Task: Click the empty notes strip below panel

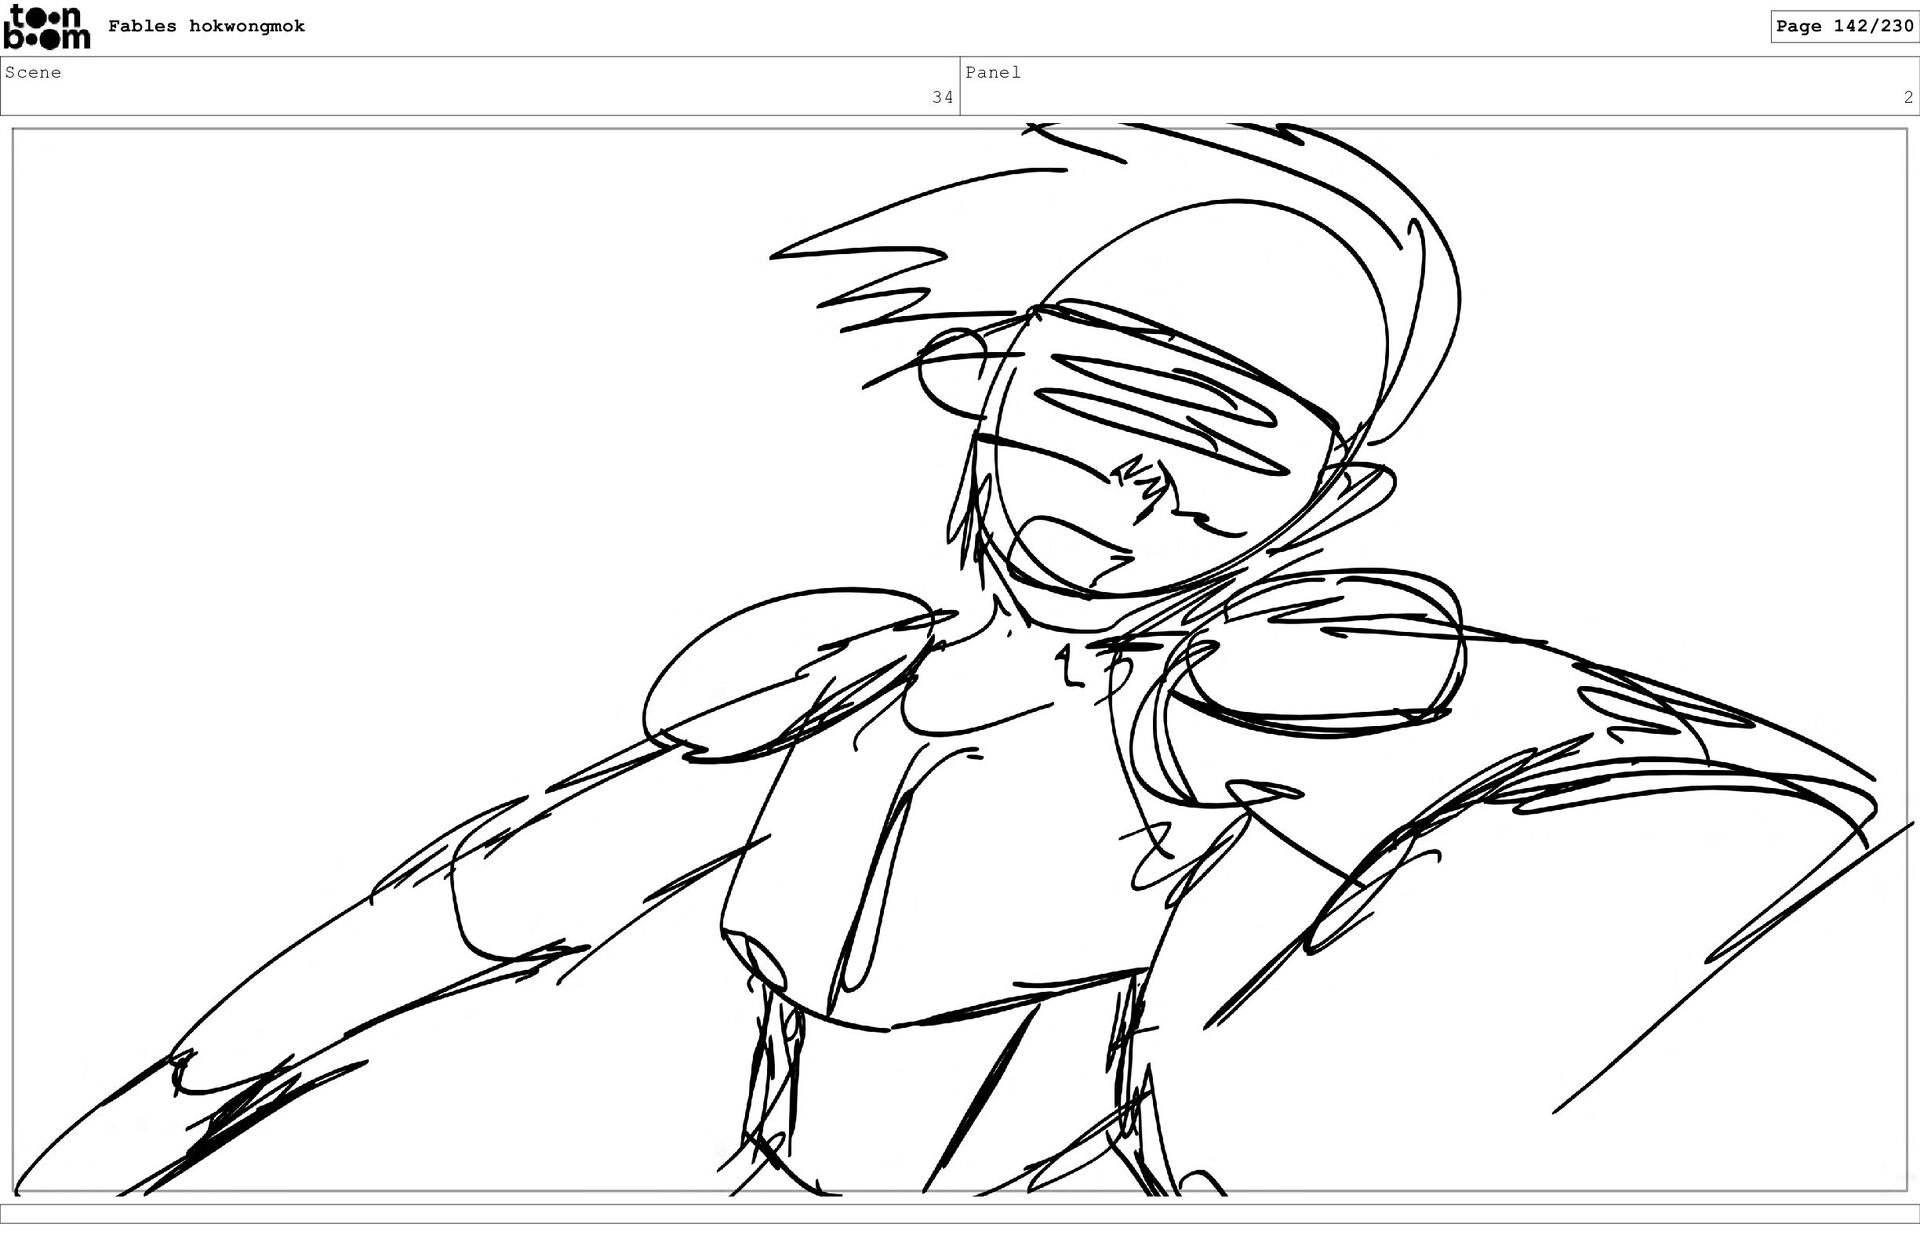Action: coord(960,1213)
